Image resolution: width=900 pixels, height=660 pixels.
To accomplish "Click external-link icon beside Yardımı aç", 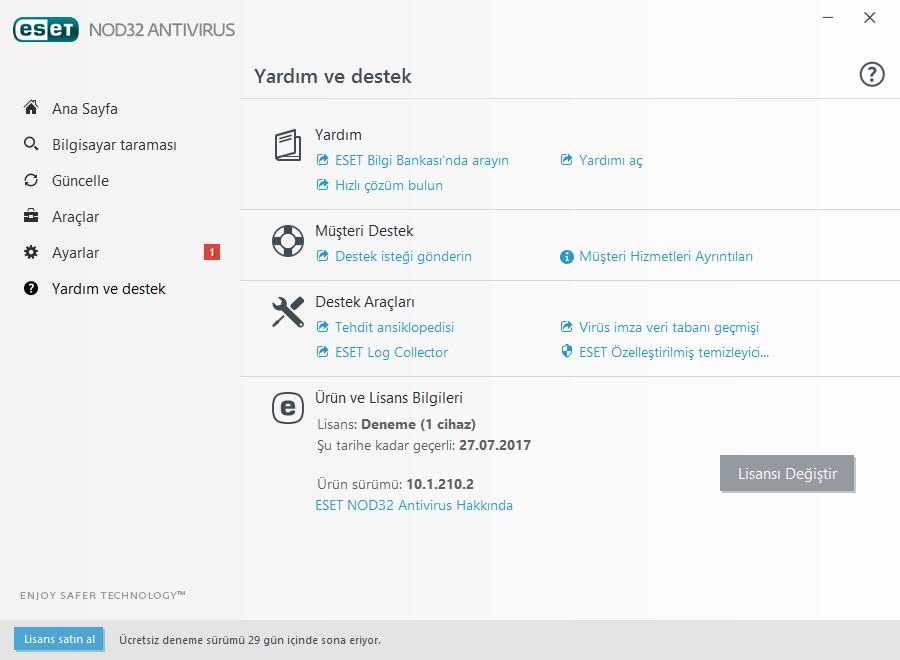I will point(567,160).
